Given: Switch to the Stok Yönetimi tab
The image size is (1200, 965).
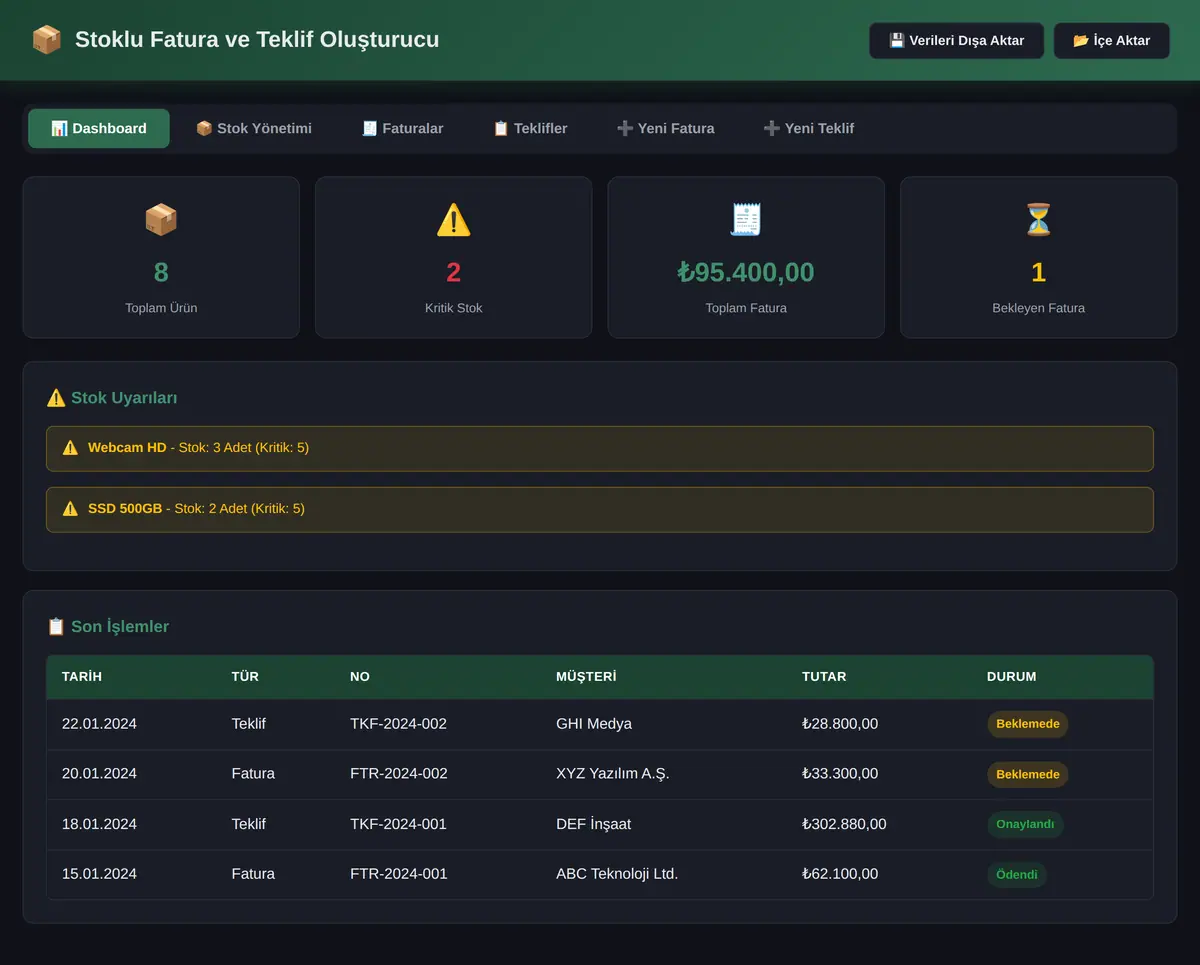Looking at the screenshot, I should click(x=254, y=129).
